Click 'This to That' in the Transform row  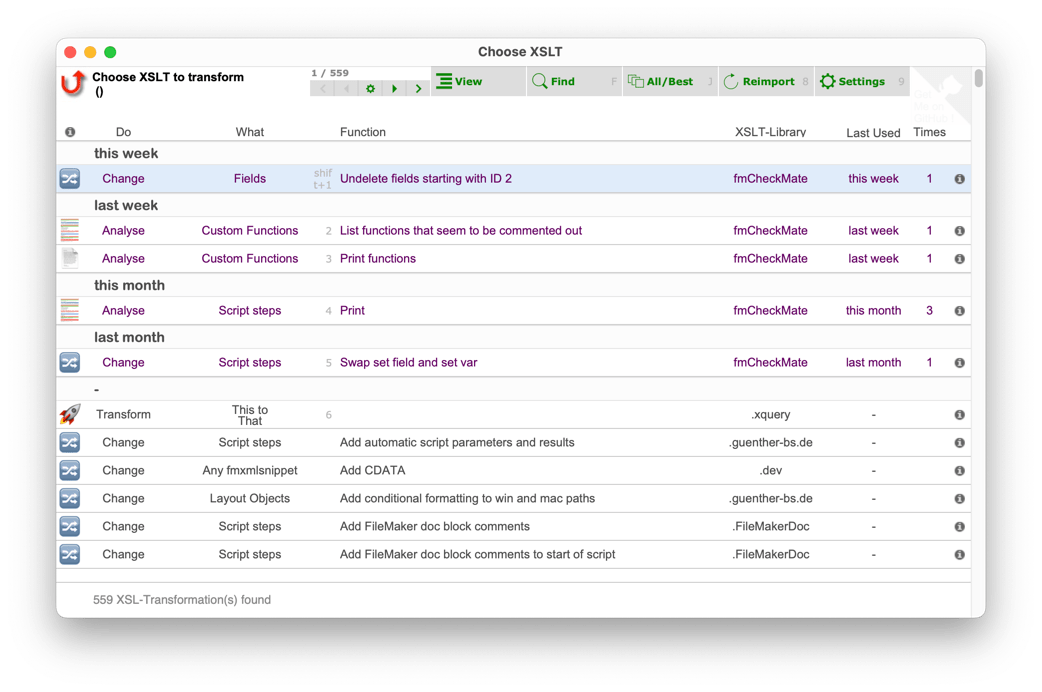pyautogui.click(x=250, y=415)
